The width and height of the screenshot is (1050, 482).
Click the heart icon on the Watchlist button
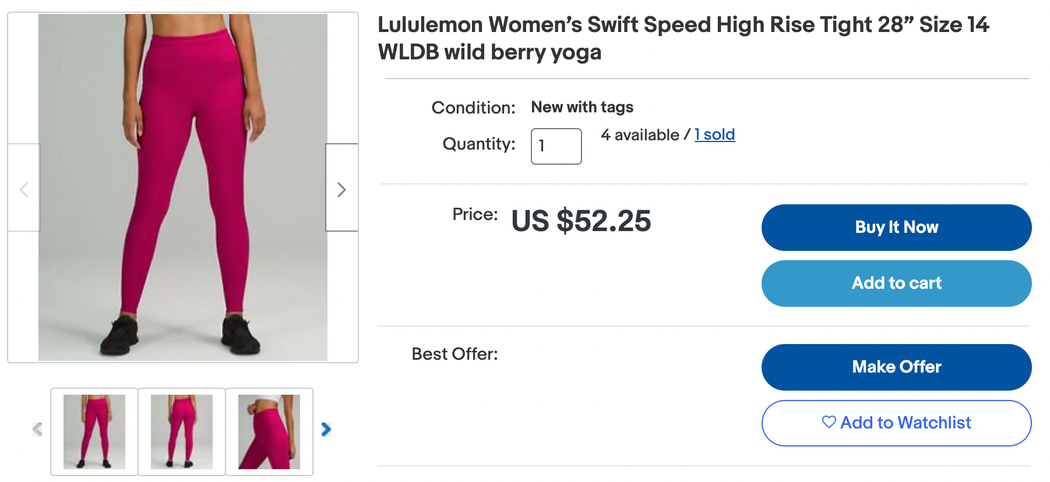pos(828,423)
